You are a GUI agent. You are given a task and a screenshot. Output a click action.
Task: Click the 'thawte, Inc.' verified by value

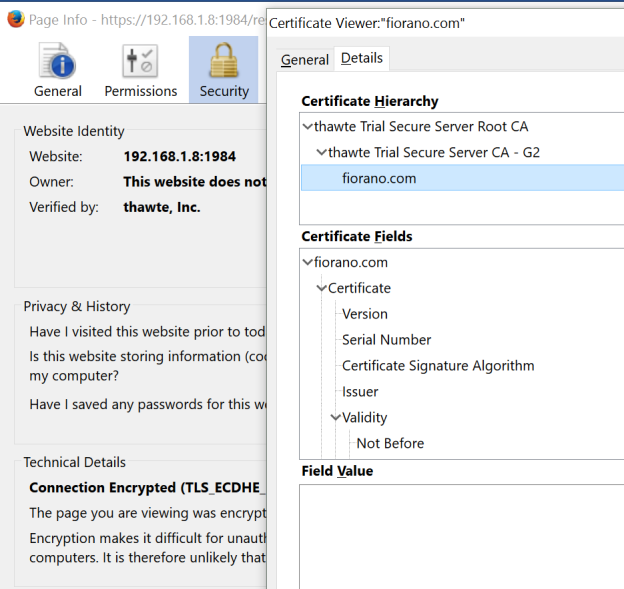pos(162,207)
